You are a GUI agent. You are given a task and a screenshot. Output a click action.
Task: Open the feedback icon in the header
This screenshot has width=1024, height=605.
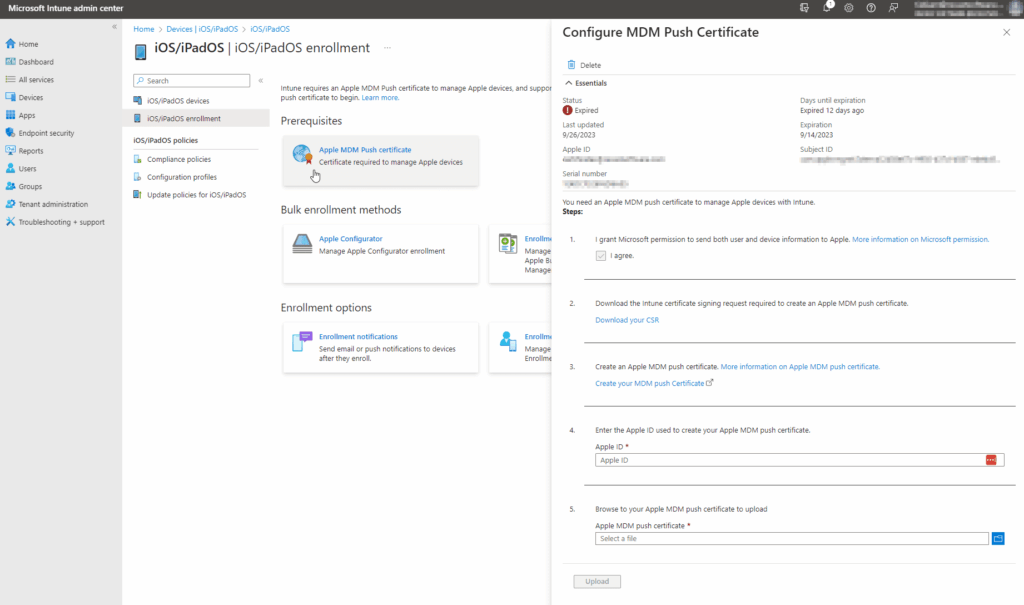coord(895,7)
